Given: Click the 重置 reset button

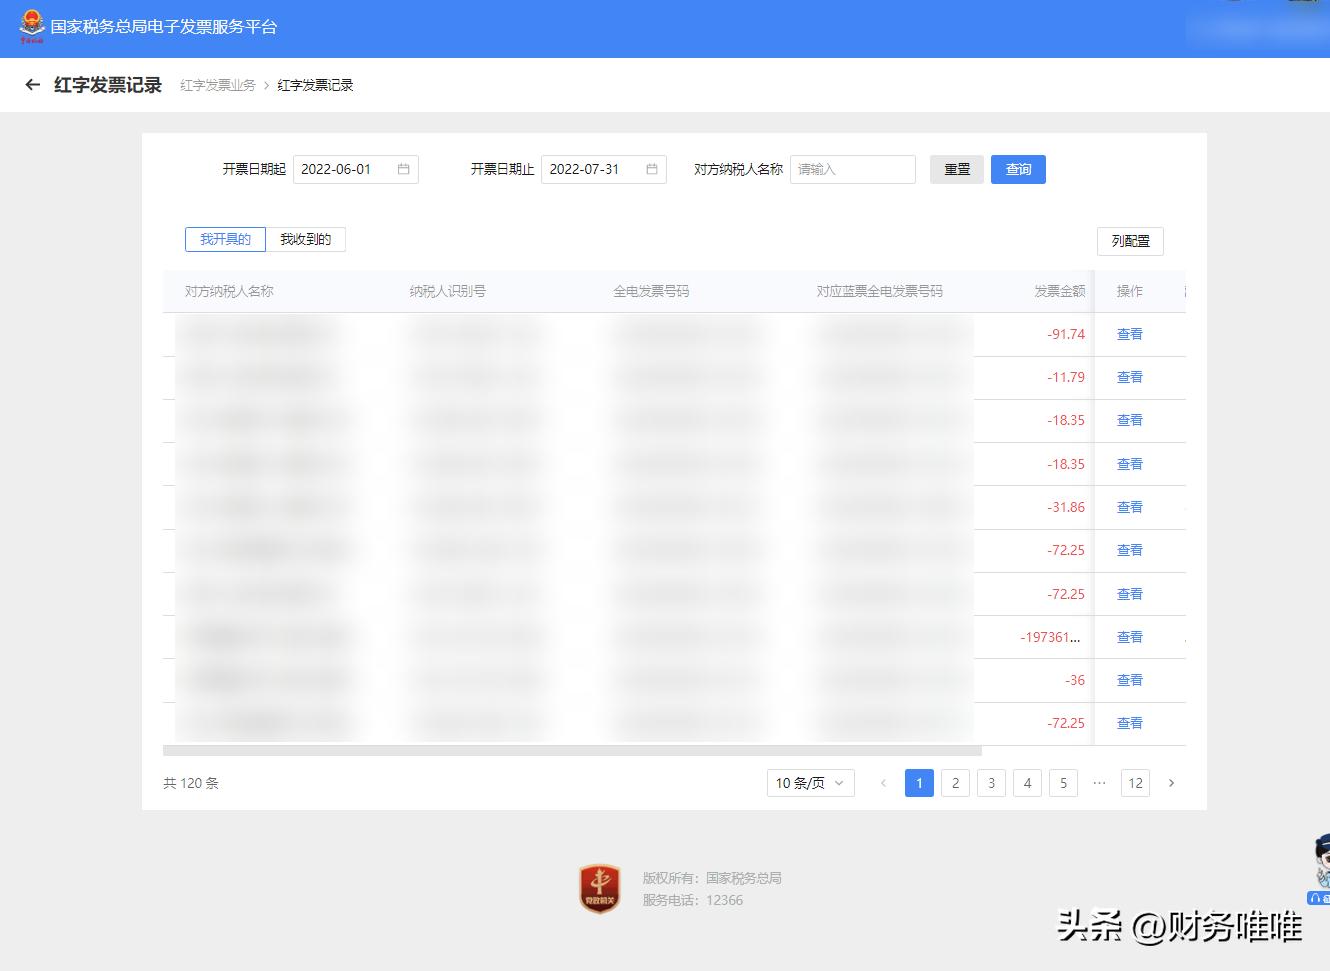Looking at the screenshot, I should coord(956,169).
